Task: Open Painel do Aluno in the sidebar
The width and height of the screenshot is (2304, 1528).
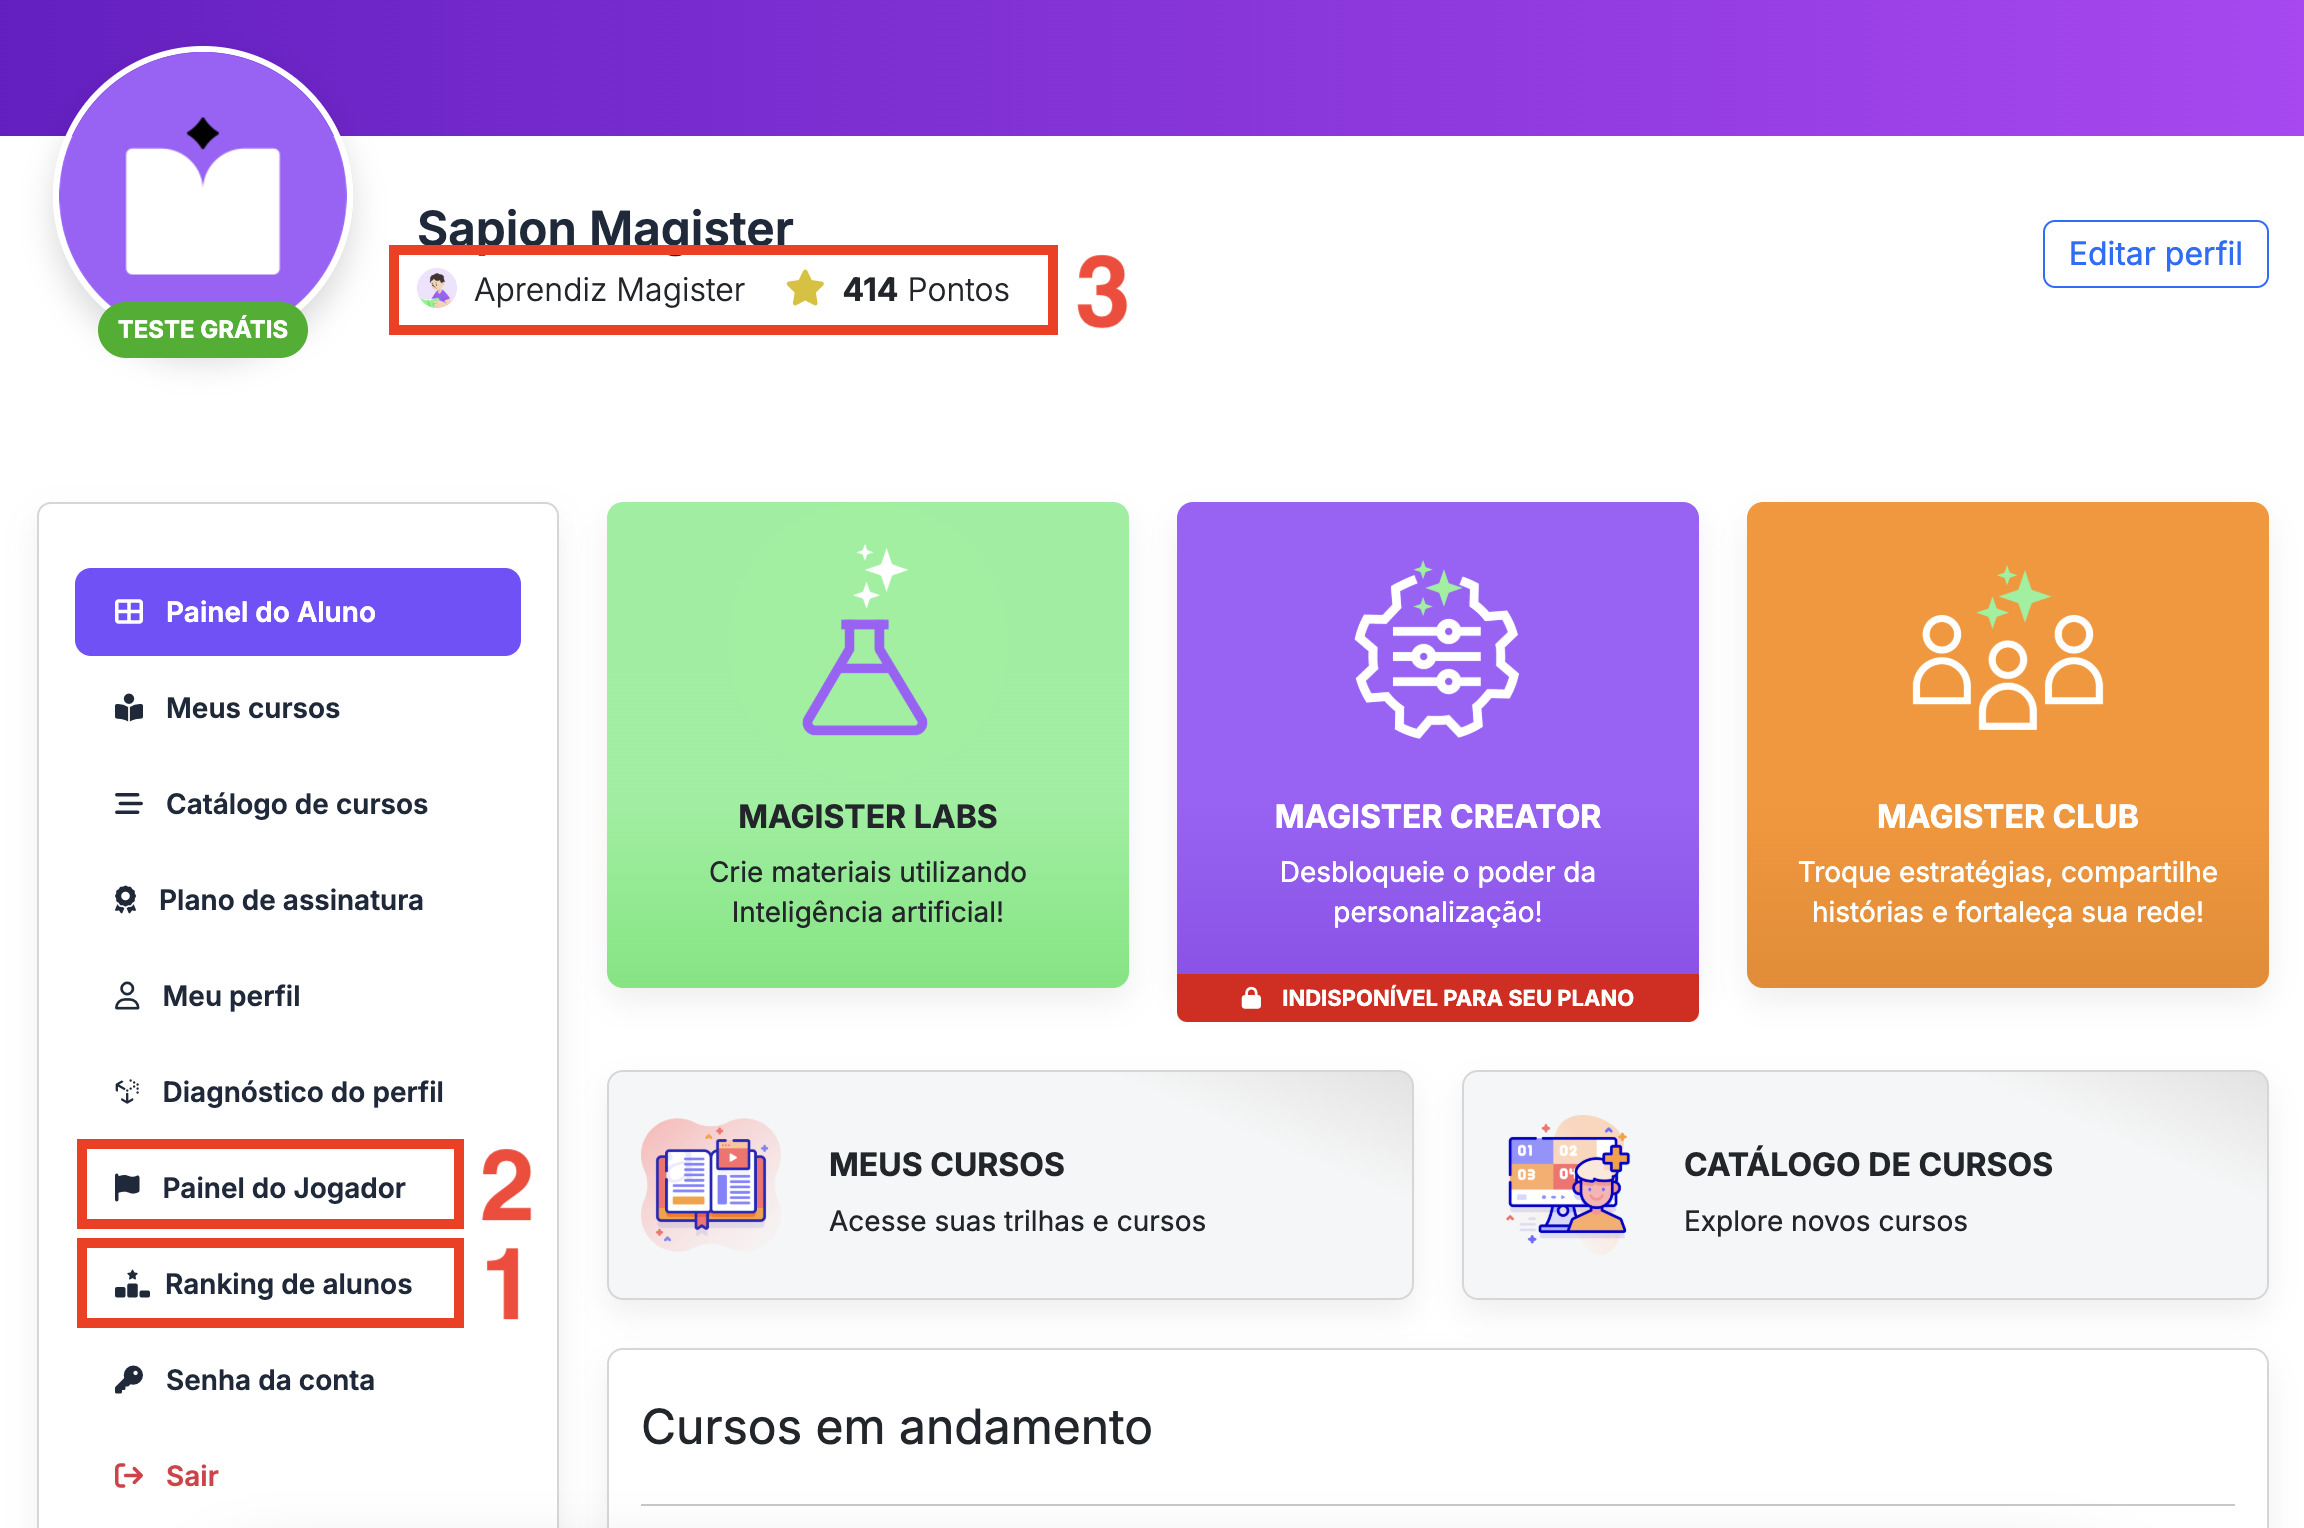Action: (x=297, y=612)
